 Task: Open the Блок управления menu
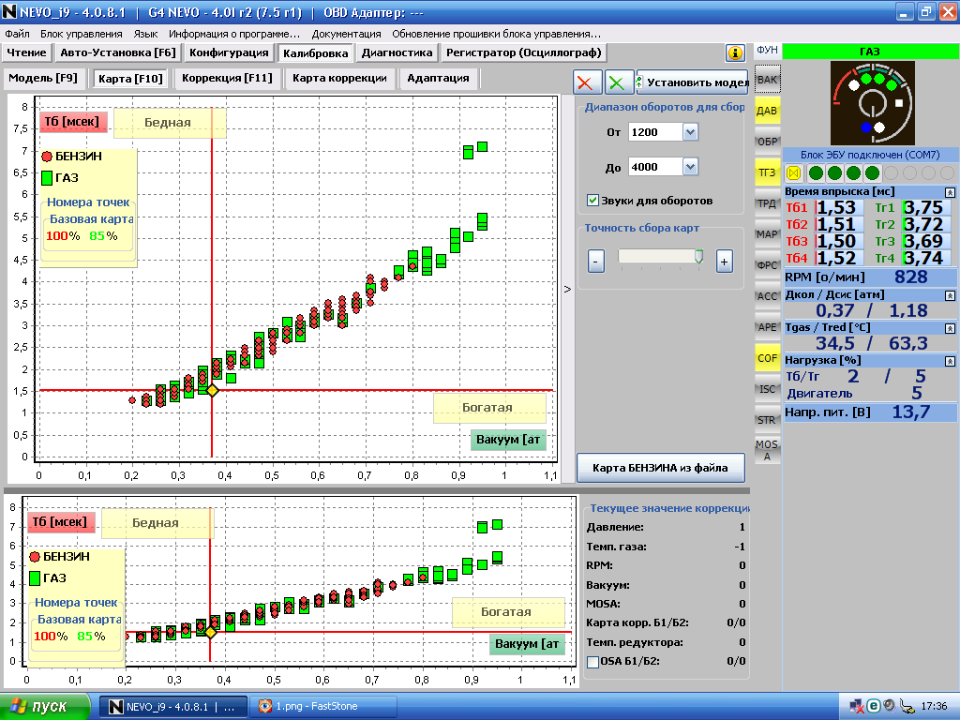pyautogui.click(x=81, y=33)
